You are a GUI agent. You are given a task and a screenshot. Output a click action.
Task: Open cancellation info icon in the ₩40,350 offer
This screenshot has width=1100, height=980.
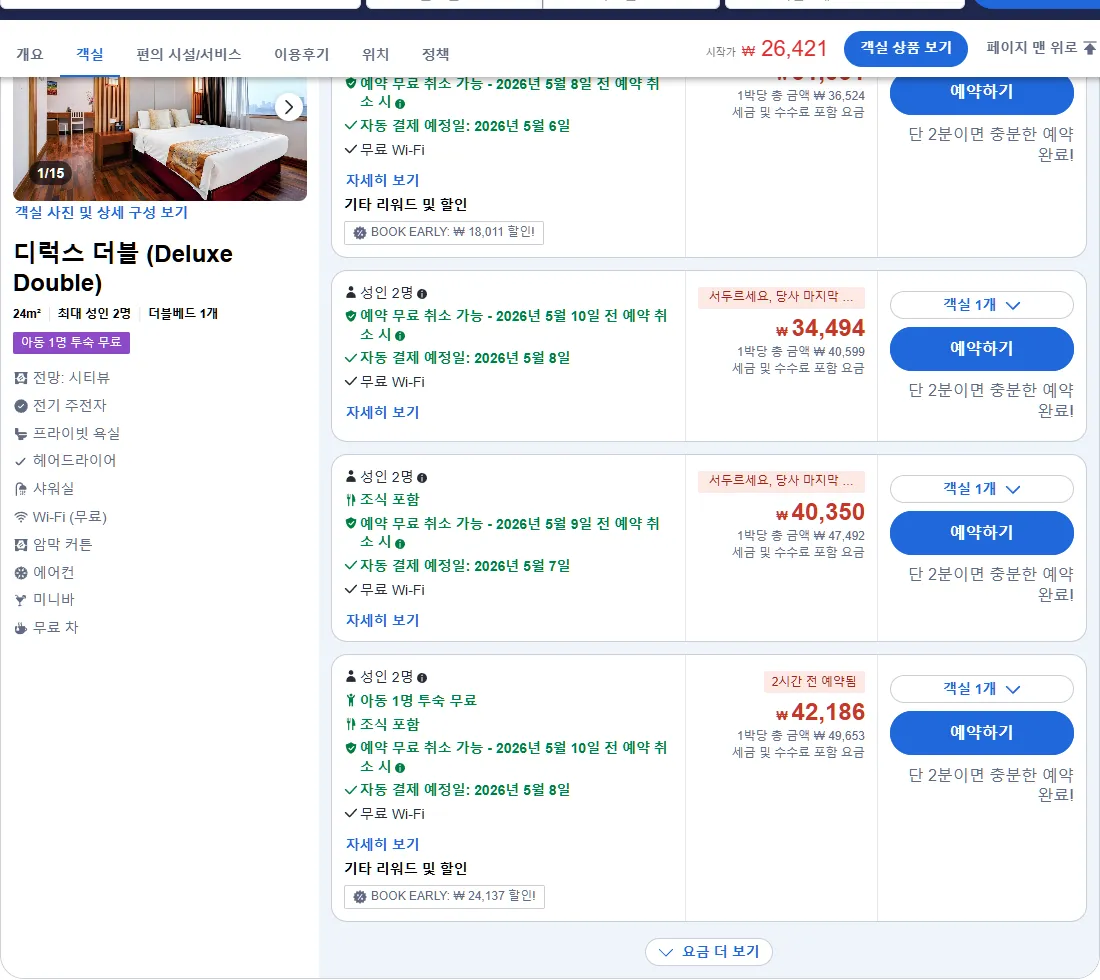[400, 543]
